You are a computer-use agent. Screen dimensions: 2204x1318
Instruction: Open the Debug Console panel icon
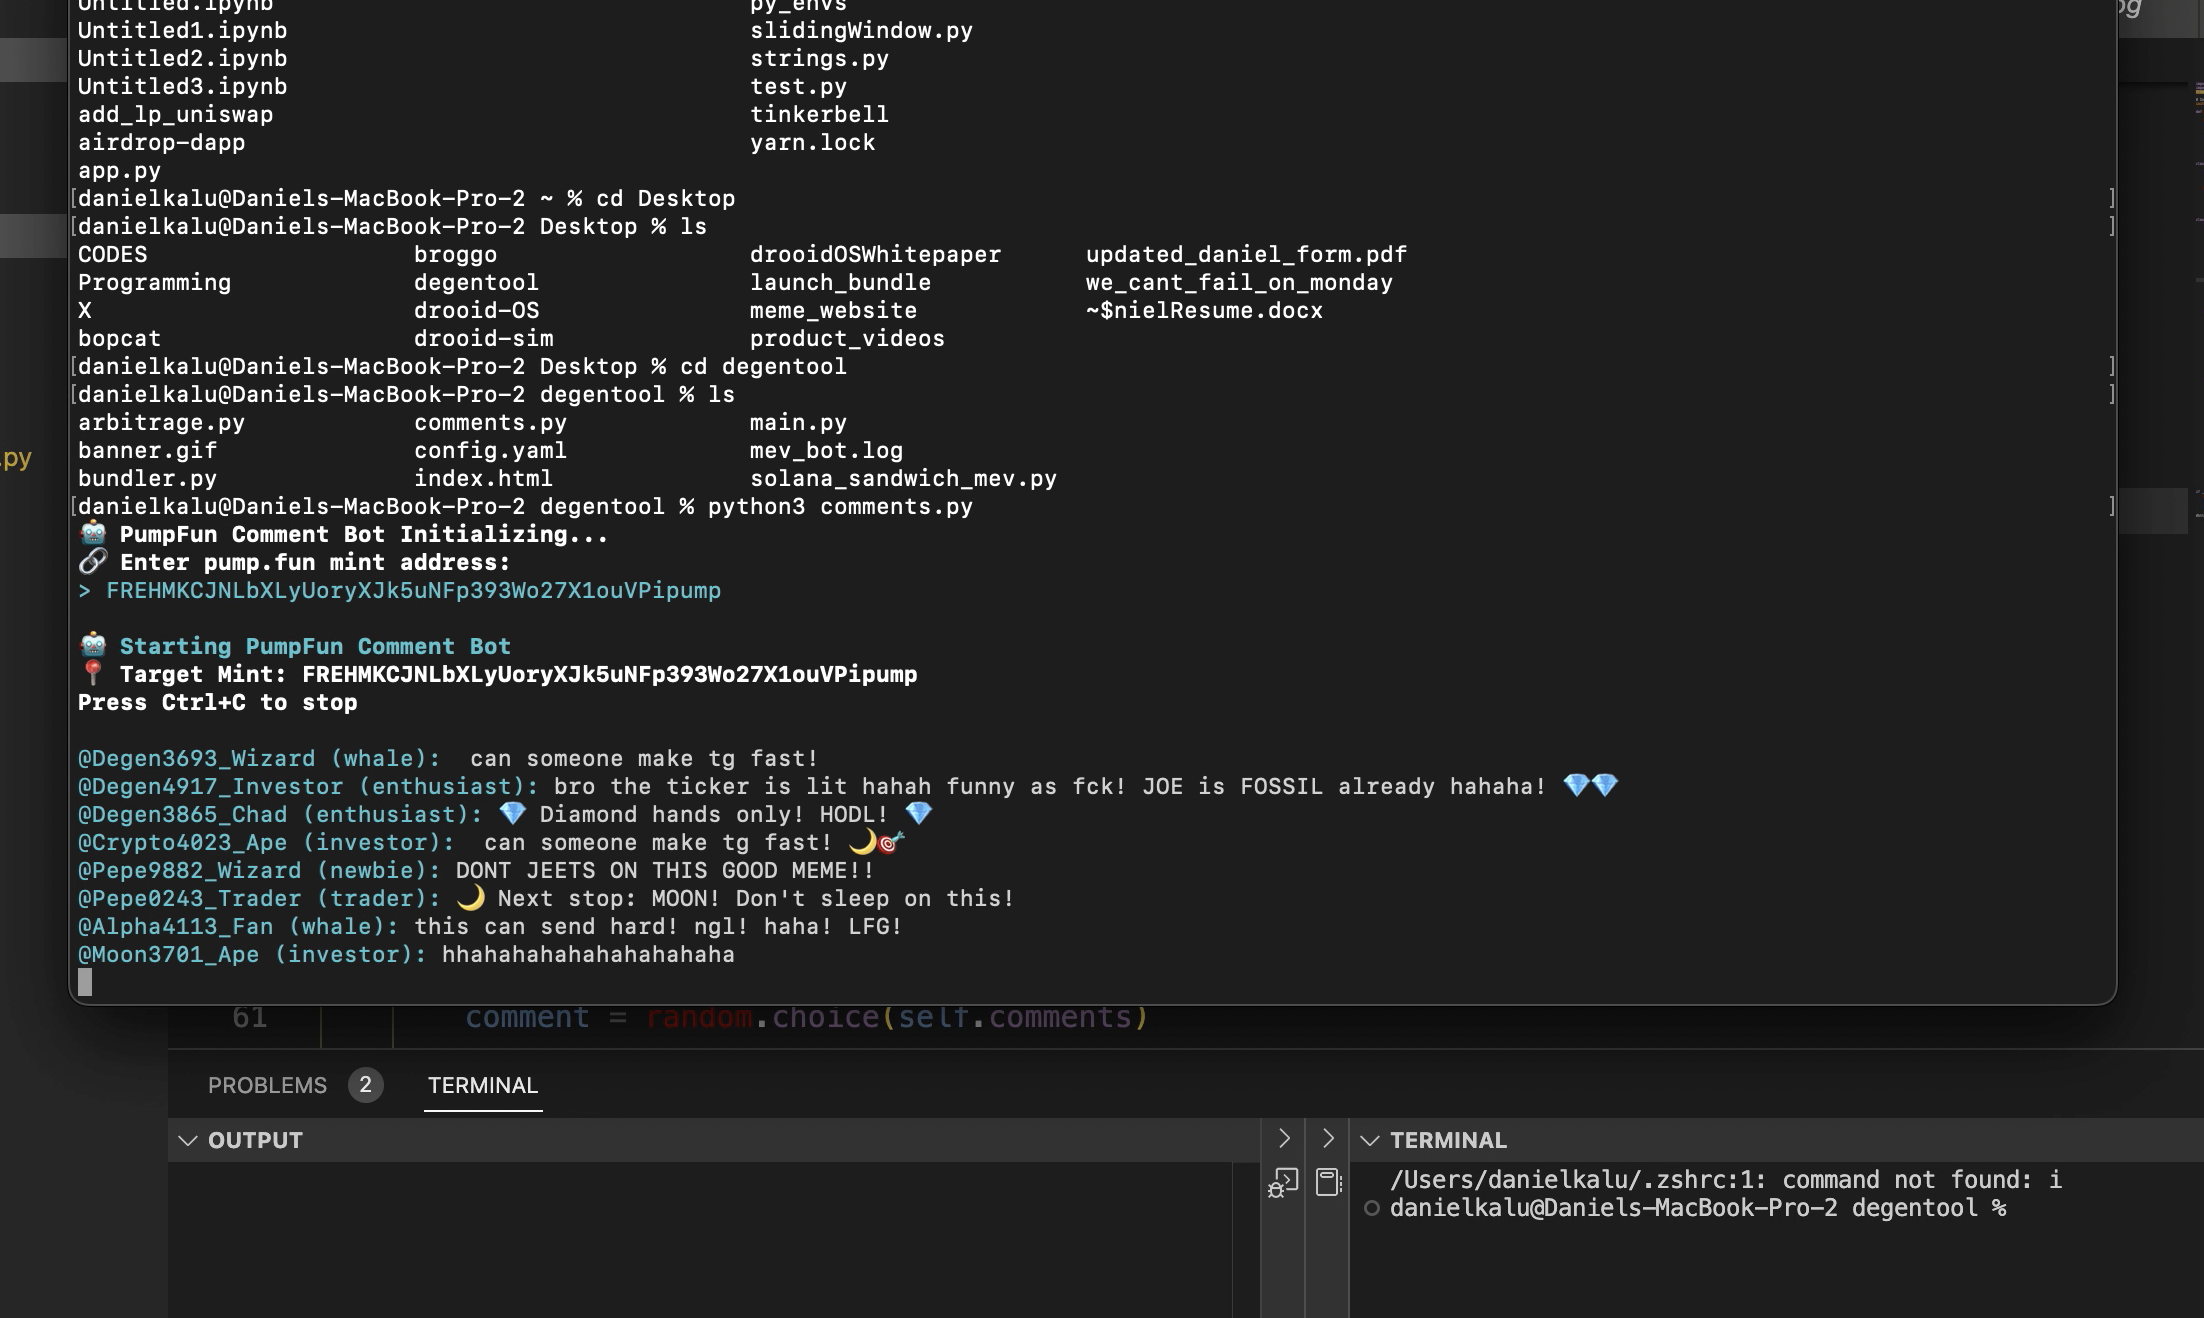tap(1283, 1183)
